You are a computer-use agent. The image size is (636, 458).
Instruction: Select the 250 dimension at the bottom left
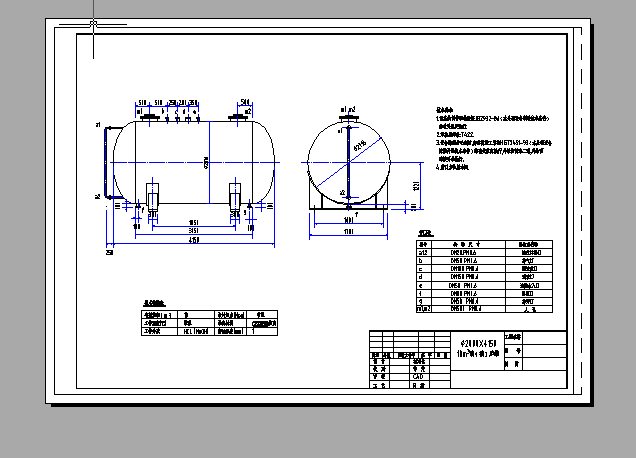click(x=110, y=252)
